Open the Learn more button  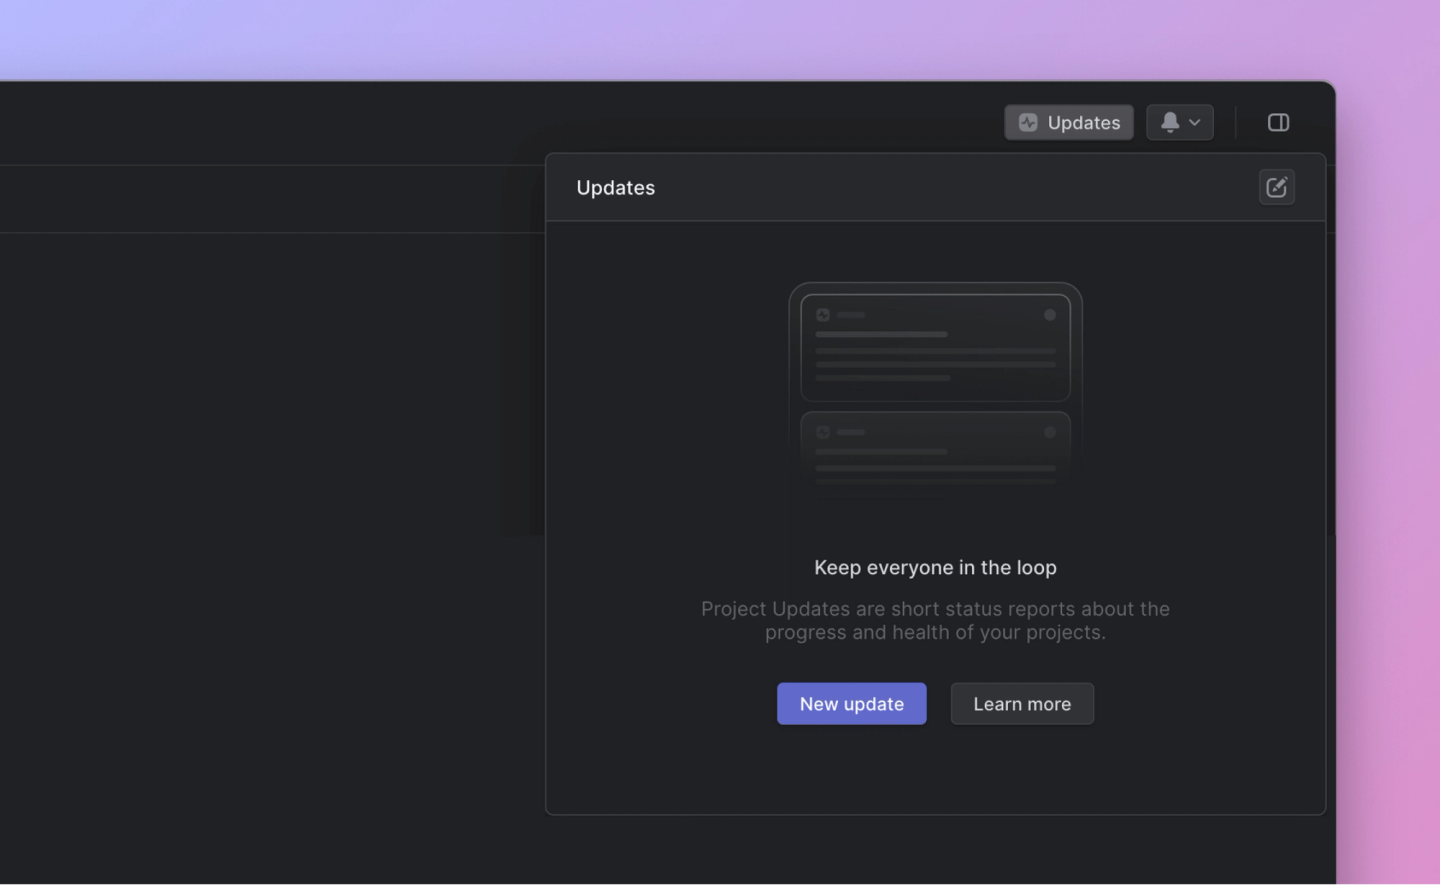point(1022,704)
